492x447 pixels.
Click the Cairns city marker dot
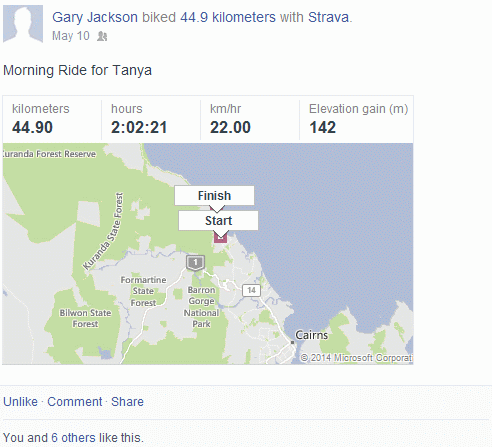point(292,342)
